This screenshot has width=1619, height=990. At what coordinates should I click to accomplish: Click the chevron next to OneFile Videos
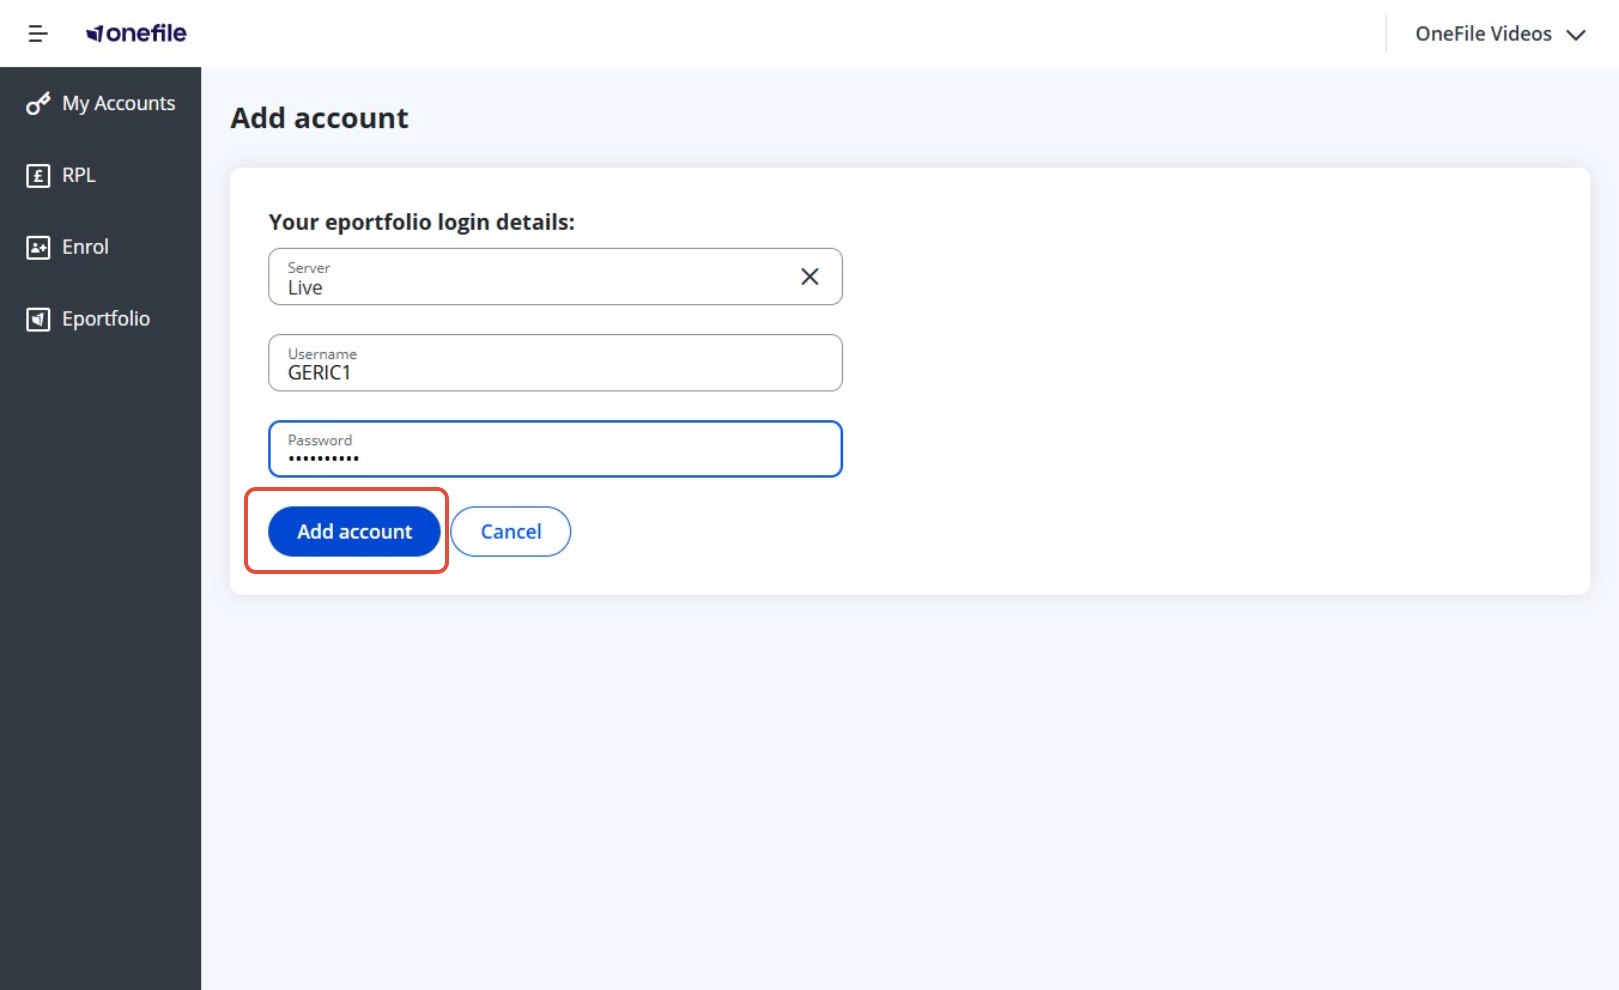[1576, 35]
